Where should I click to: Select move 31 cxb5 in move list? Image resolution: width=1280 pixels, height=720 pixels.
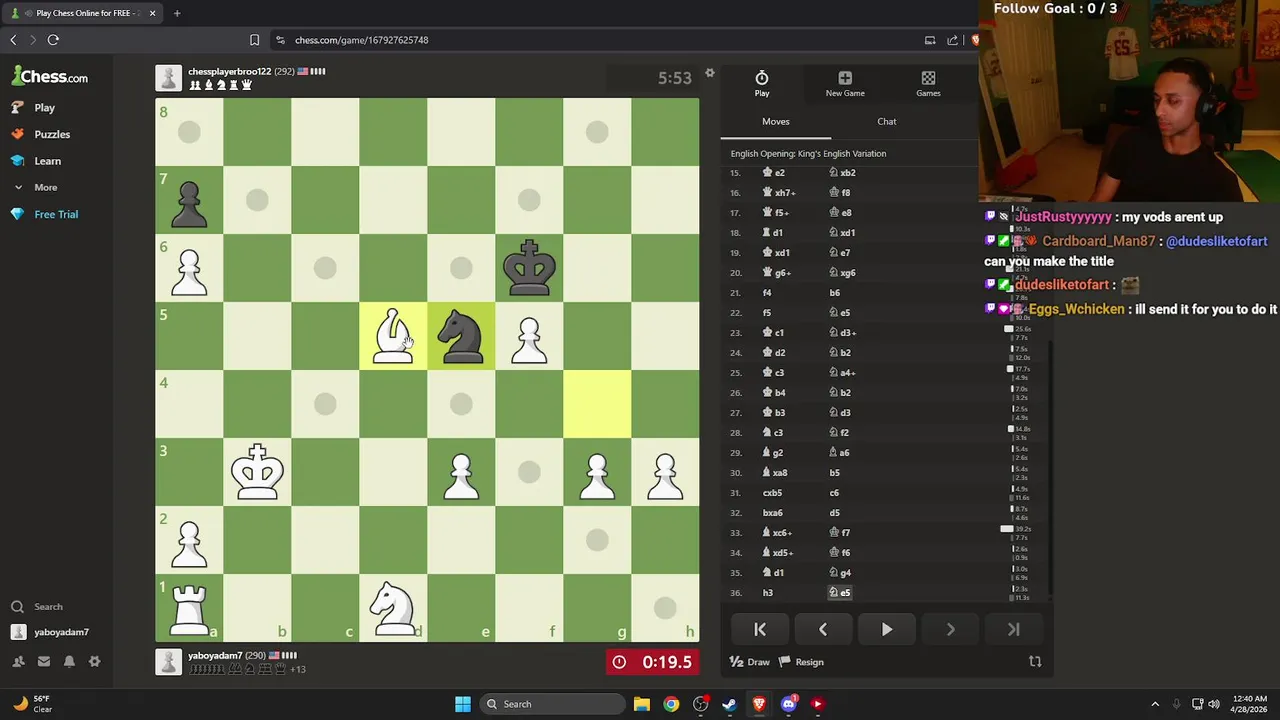pyautogui.click(x=772, y=493)
